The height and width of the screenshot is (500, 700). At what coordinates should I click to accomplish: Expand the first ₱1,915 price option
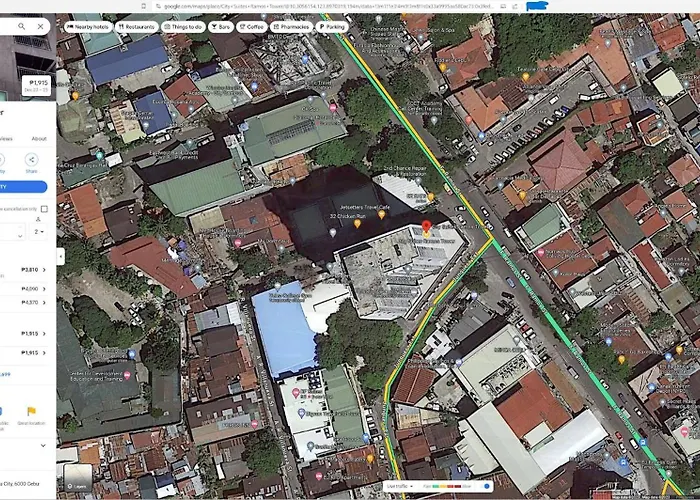44,333
